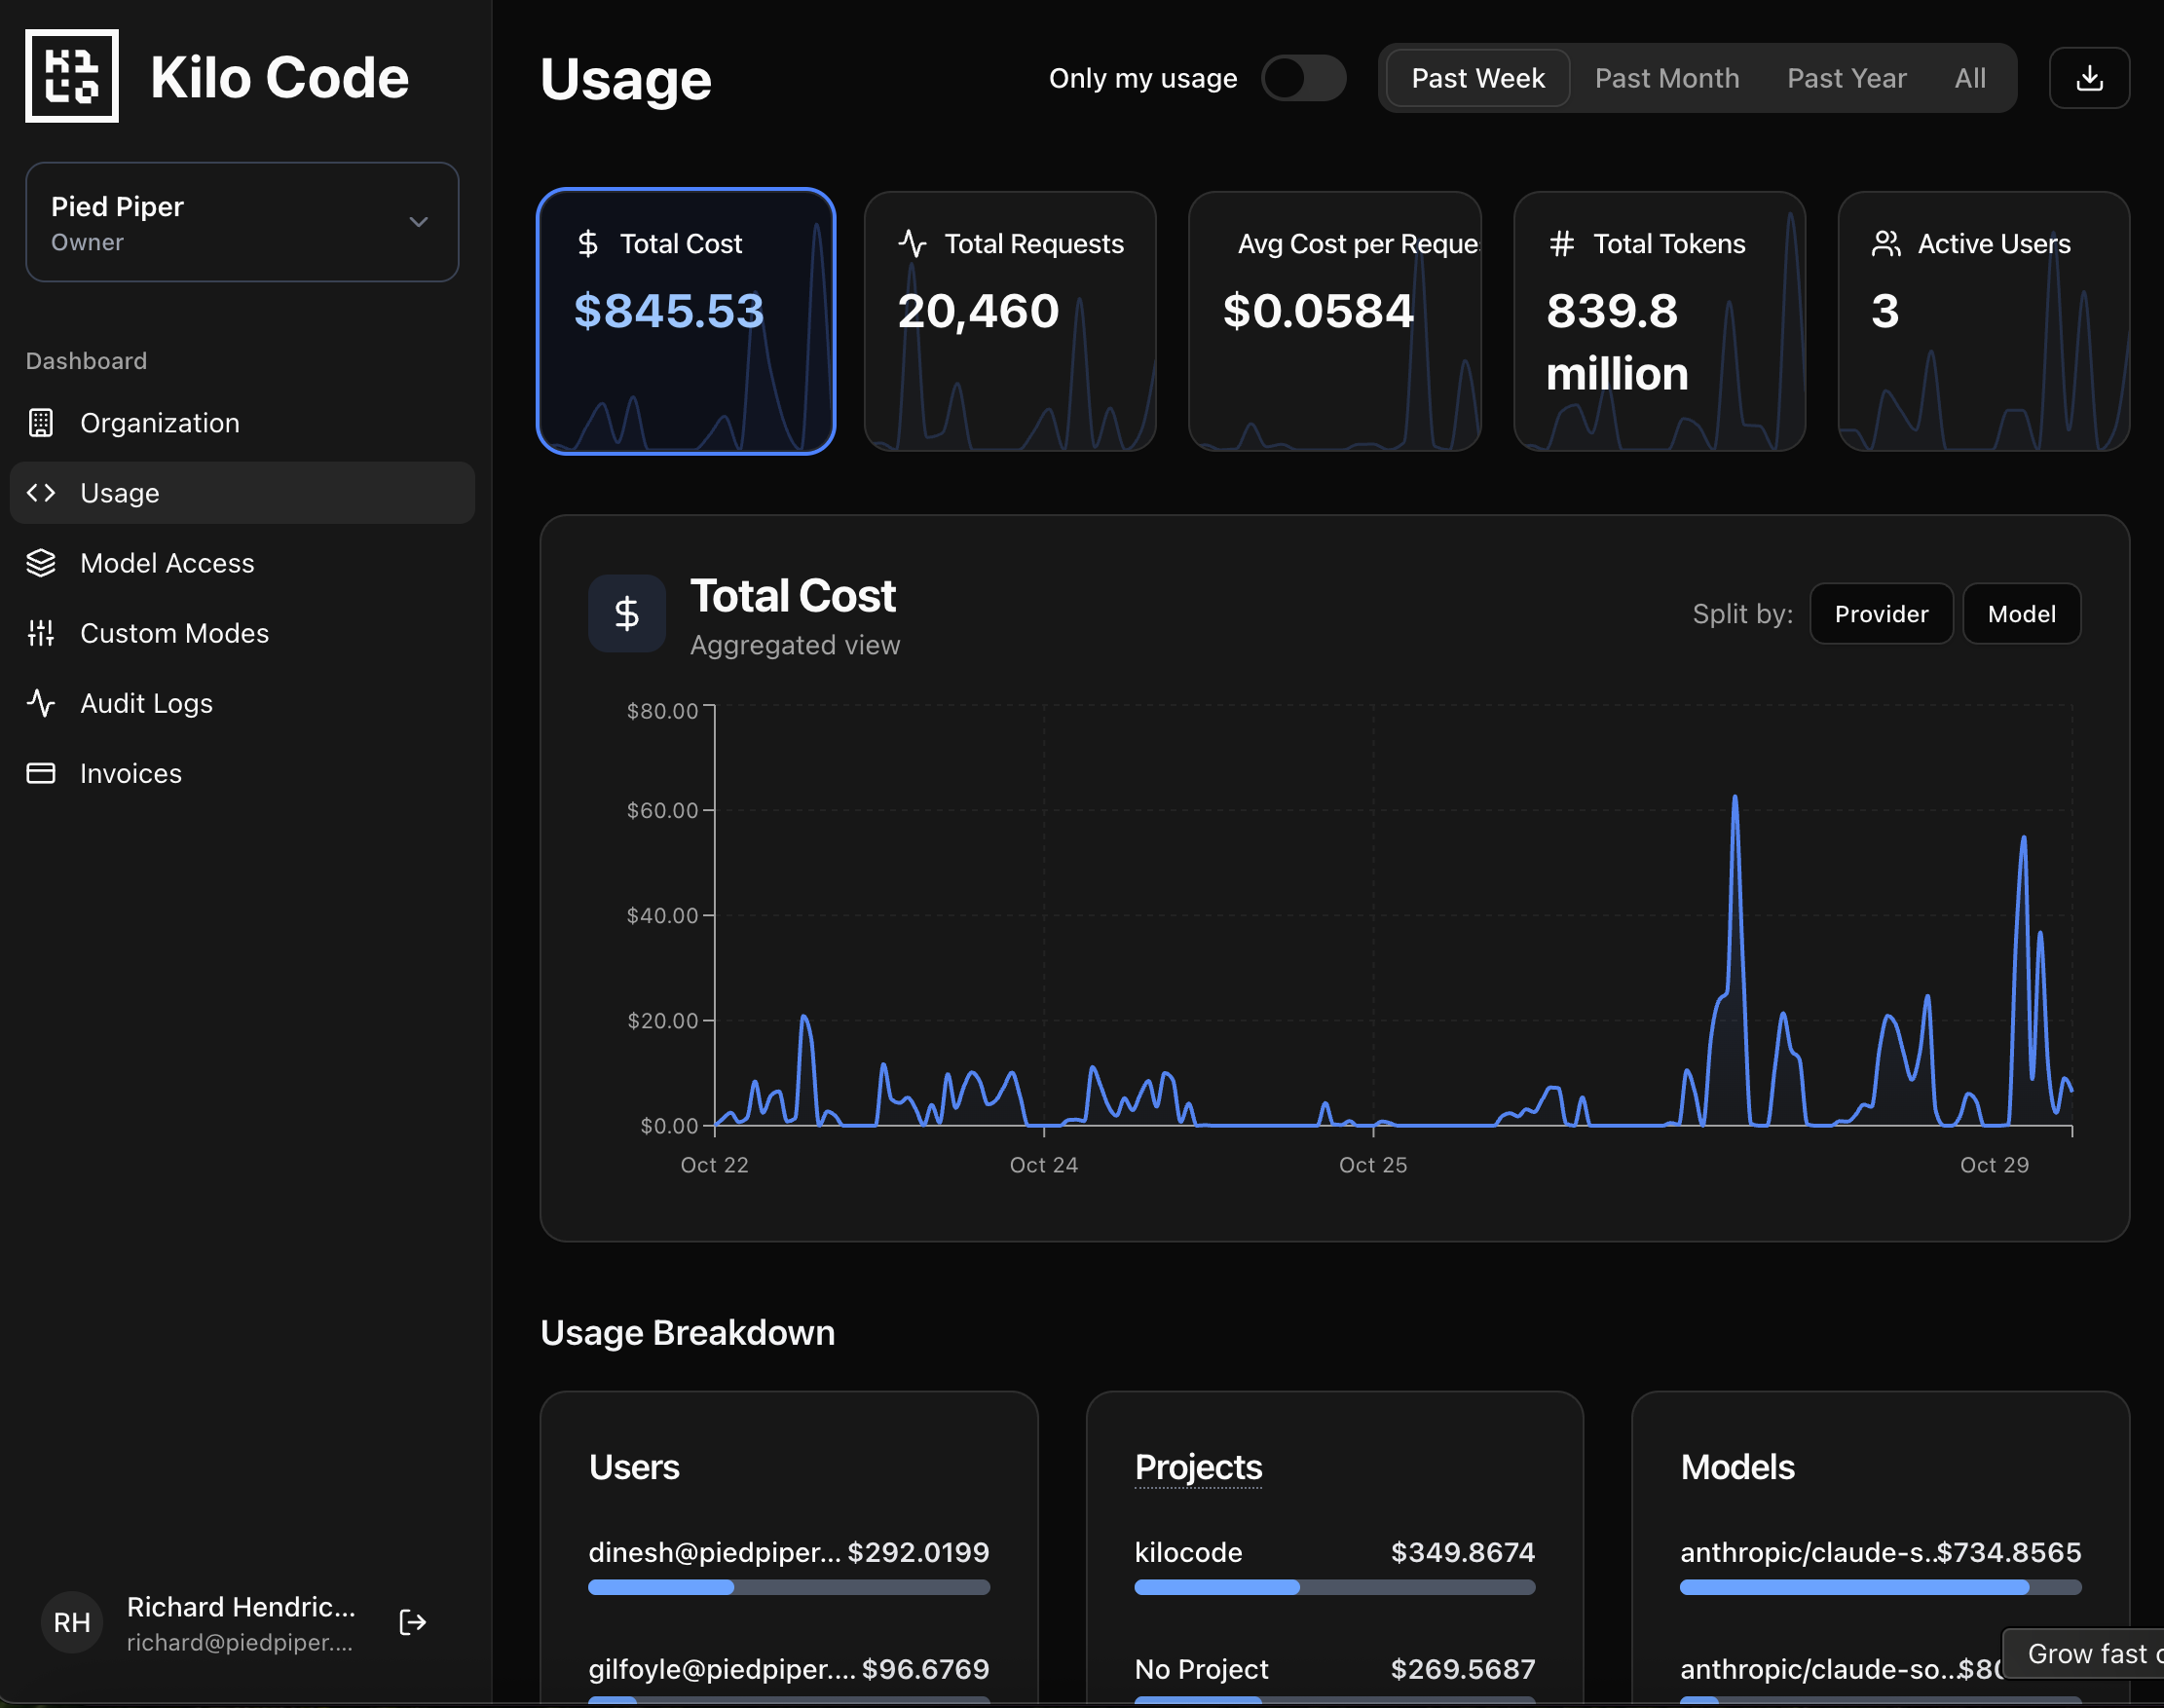This screenshot has height=1708, width=2164.
Task: Select the Active Users metric card
Action: click(1982, 320)
